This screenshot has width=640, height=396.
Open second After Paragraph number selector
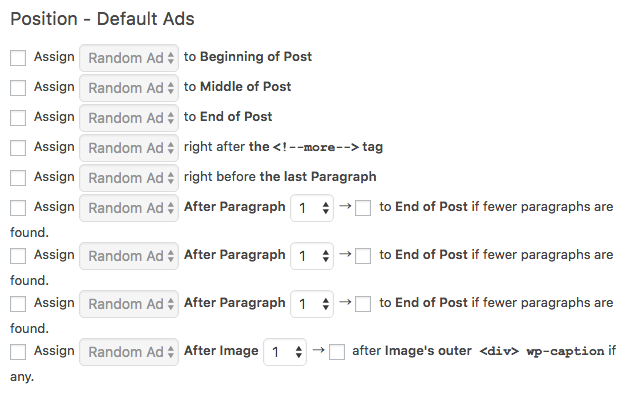312,256
